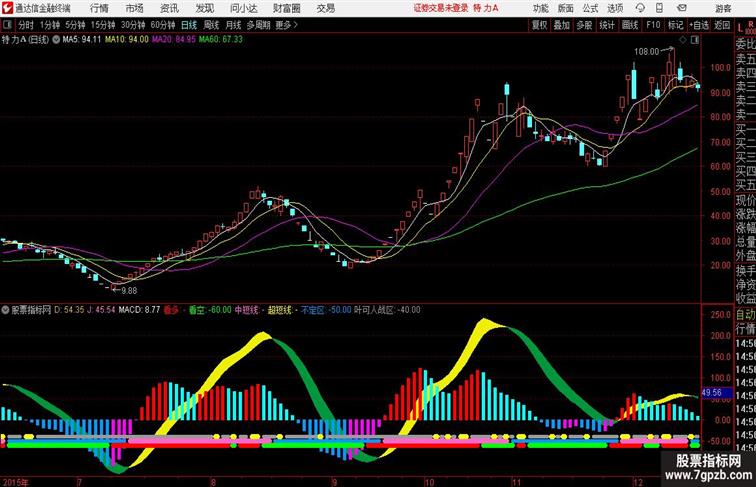Click the 复权 button

540,25
